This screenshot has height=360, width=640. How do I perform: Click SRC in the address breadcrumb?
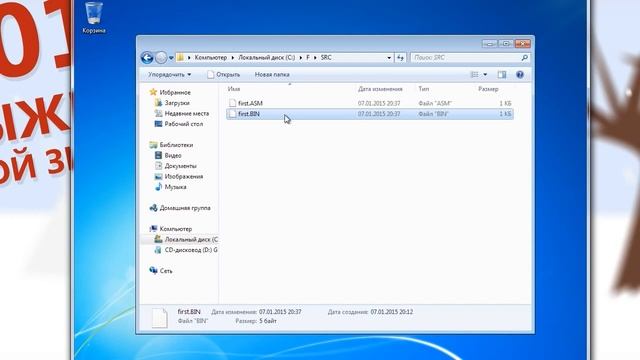tap(326, 58)
